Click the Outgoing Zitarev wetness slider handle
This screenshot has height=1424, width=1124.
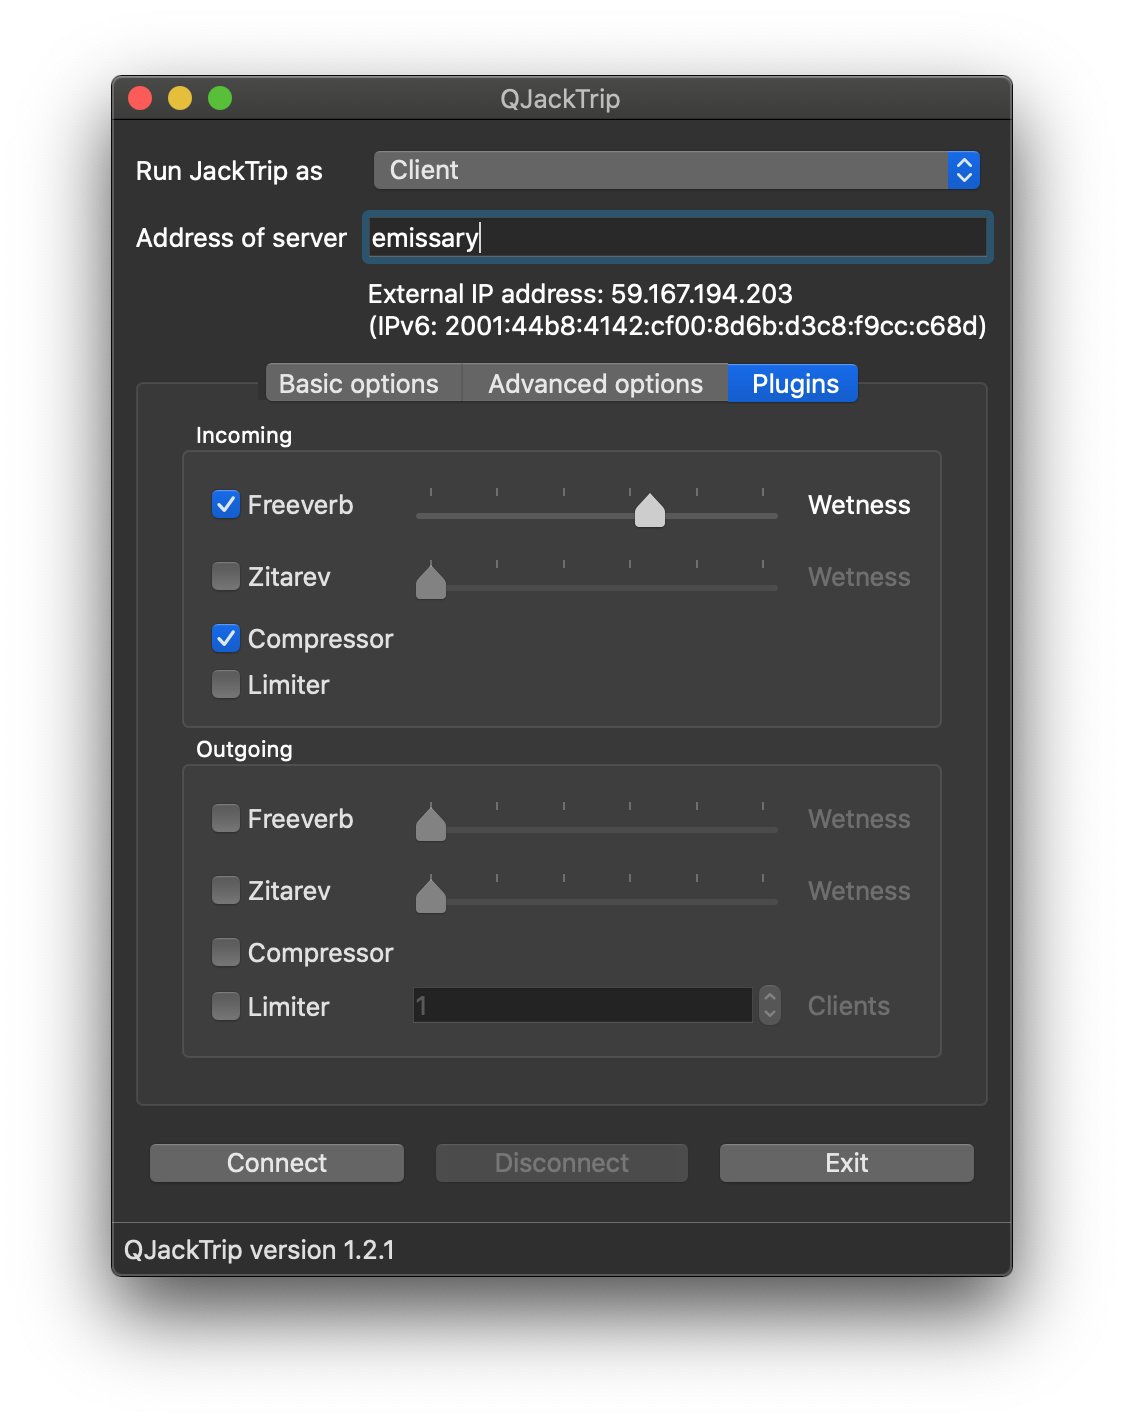pyautogui.click(x=431, y=896)
